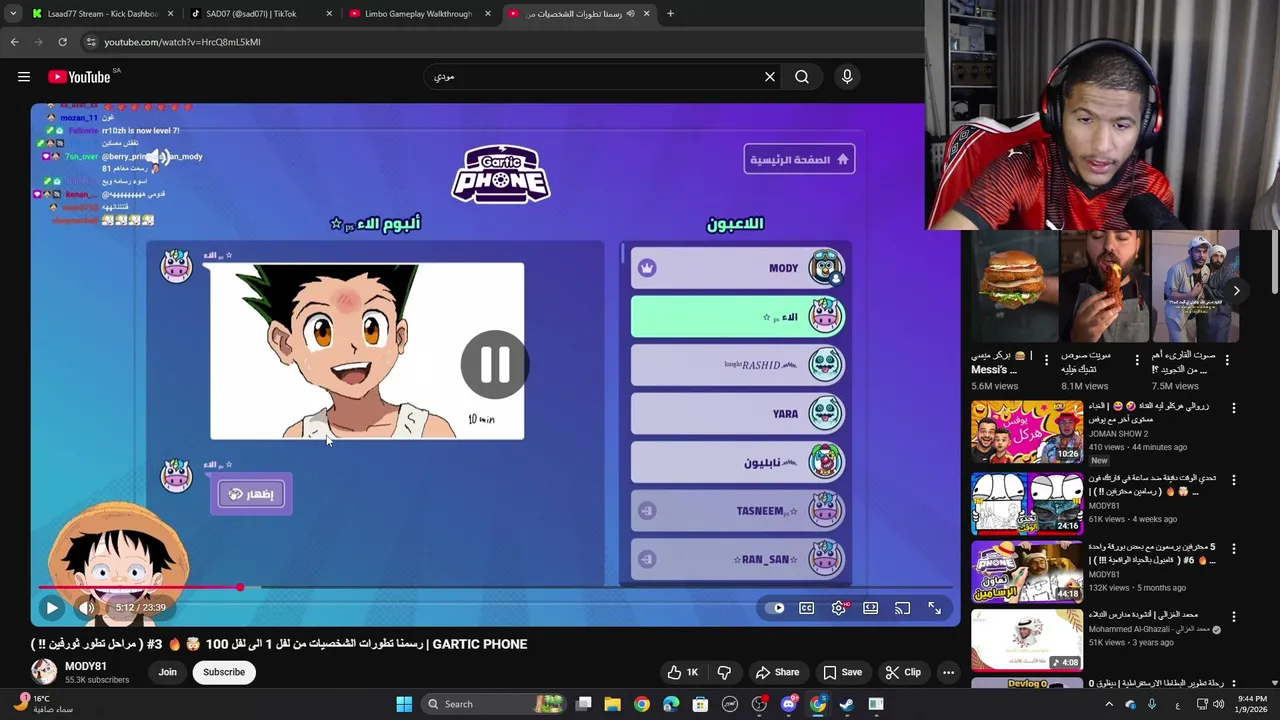1280x720 pixels.
Task: Run search with magnifier button
Action: 802,77
